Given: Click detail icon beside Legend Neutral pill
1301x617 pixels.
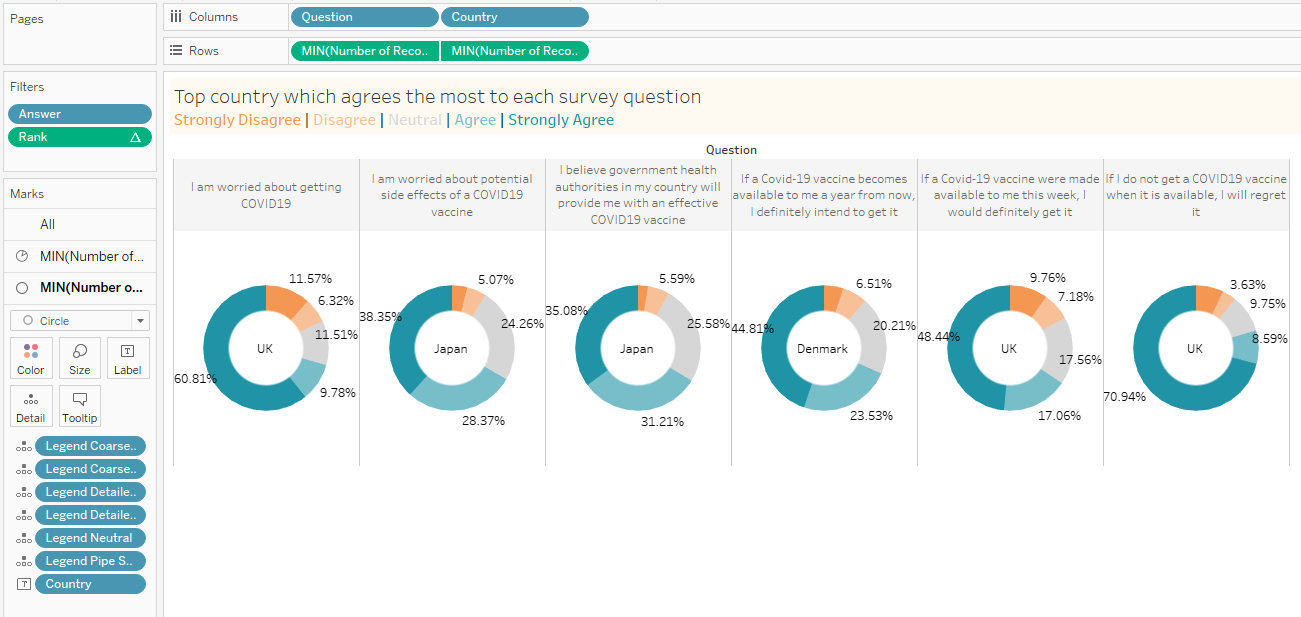Looking at the screenshot, I should pos(23,538).
